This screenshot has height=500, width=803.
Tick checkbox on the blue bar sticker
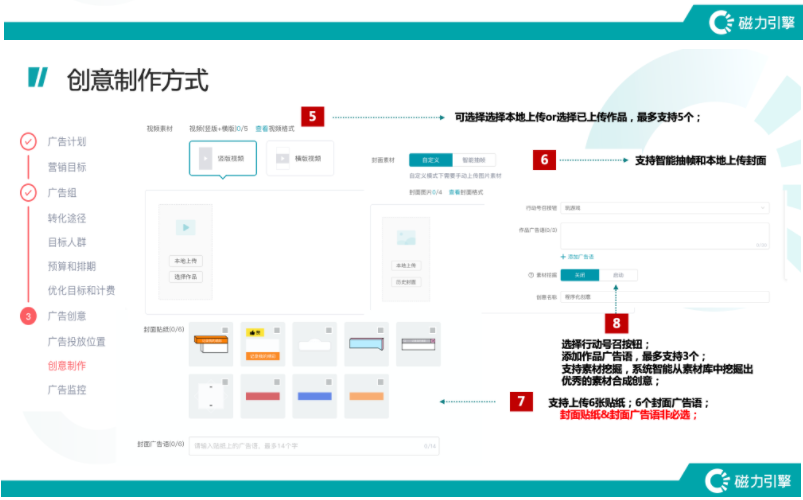(x=329, y=382)
